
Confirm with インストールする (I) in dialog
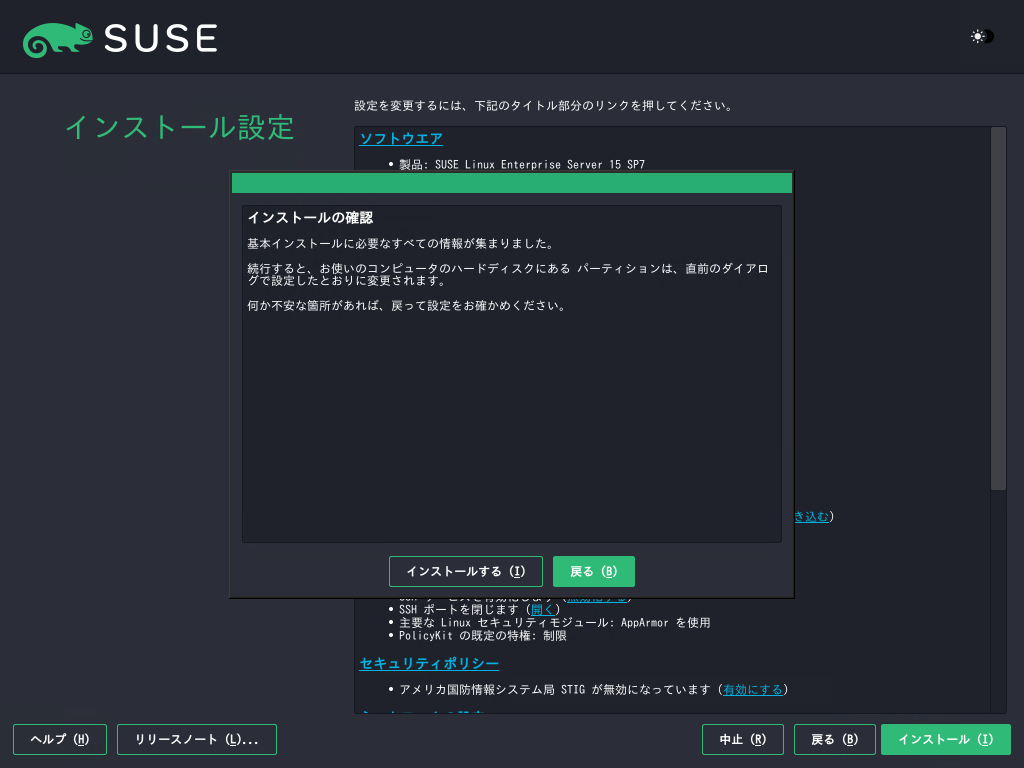[x=465, y=571]
